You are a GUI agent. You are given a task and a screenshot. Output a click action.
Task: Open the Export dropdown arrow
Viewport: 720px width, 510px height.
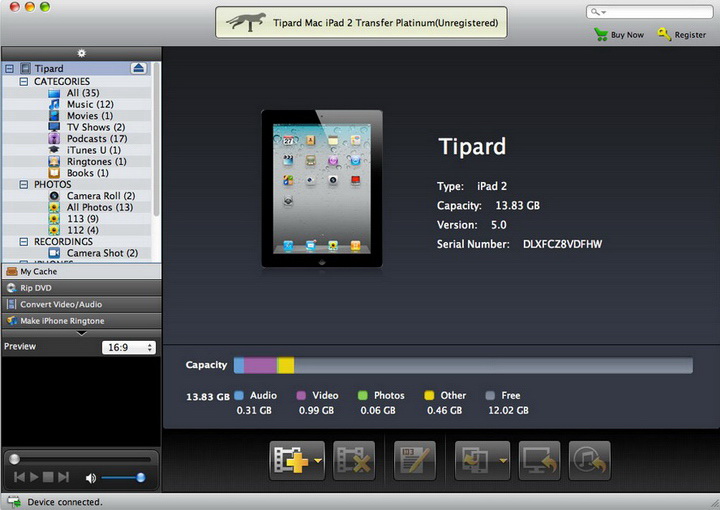point(503,460)
